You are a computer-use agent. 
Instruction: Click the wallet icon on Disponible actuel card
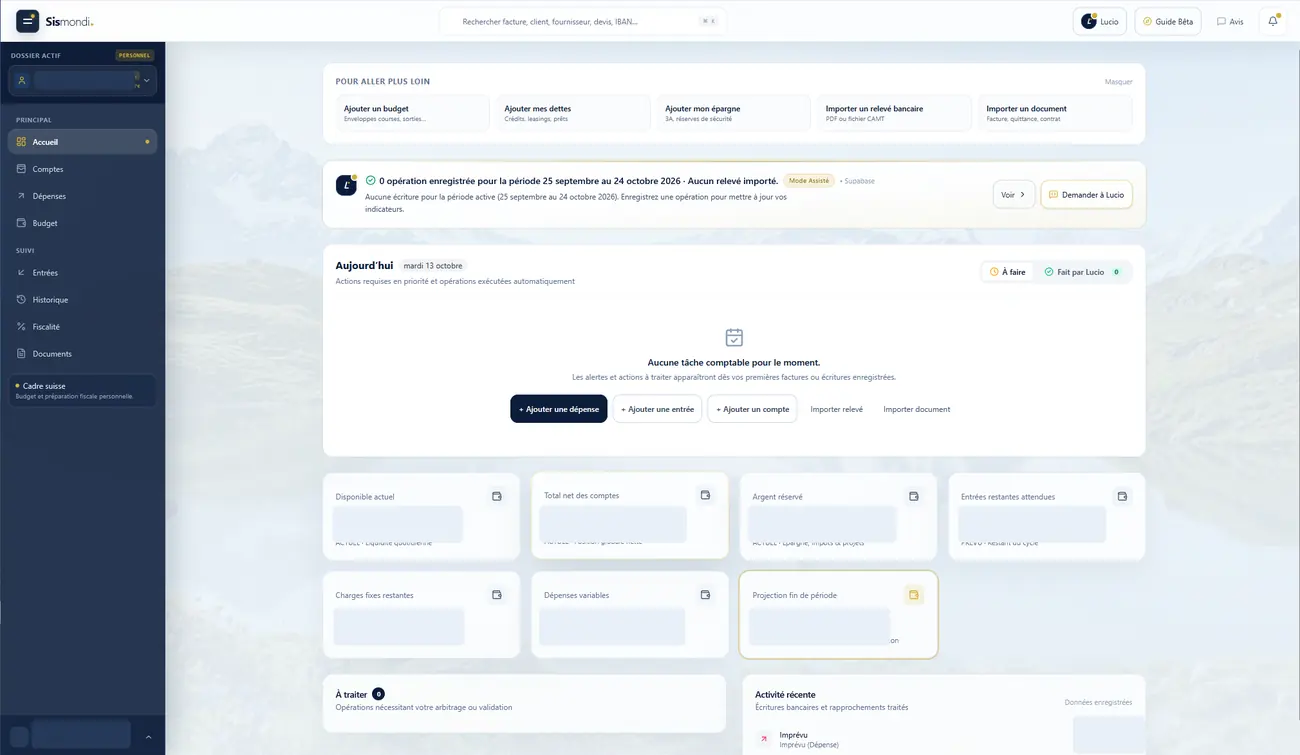[497, 496]
